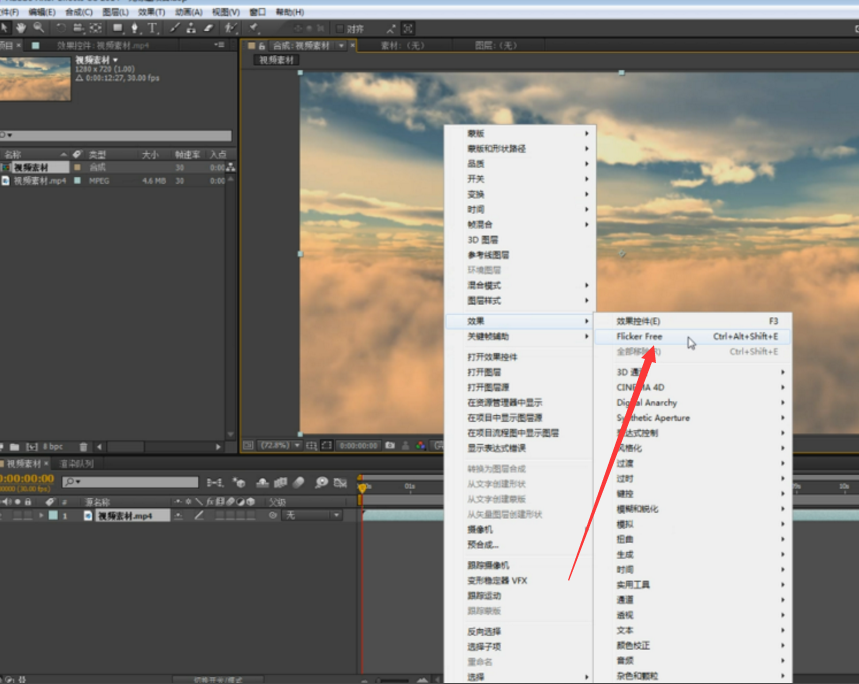The width and height of the screenshot is (859, 684).
Task: Open the 72.8% magnification dropdown
Action: (278, 445)
